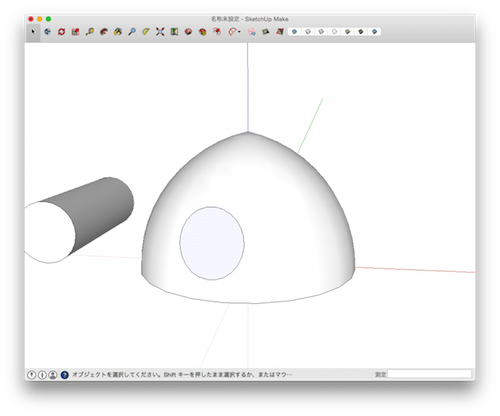Image resolution: width=500 pixels, height=416 pixels.
Task: Pick the yellow Protractor tool
Action: (146, 32)
